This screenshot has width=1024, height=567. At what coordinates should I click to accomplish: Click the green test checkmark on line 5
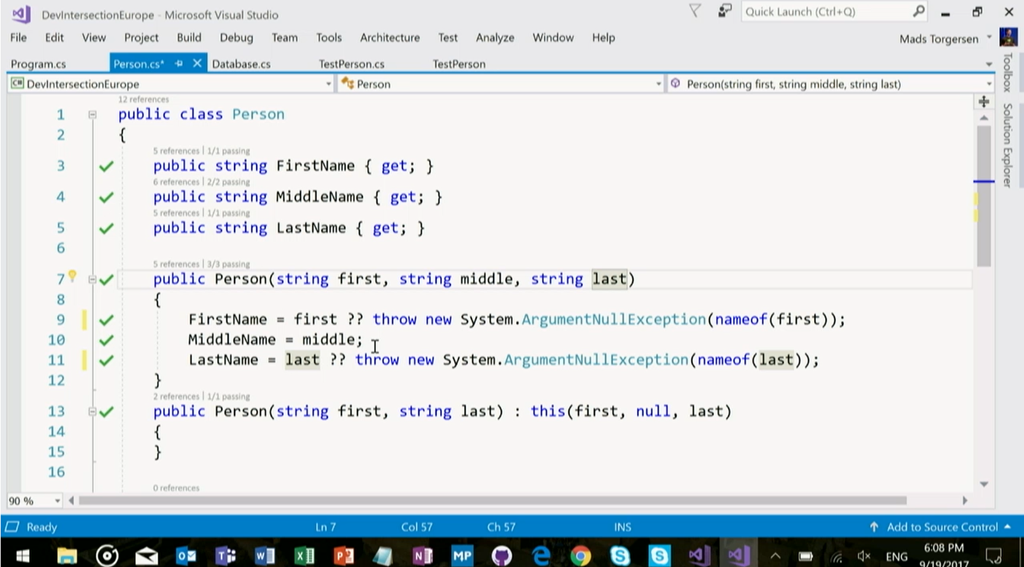pos(106,229)
